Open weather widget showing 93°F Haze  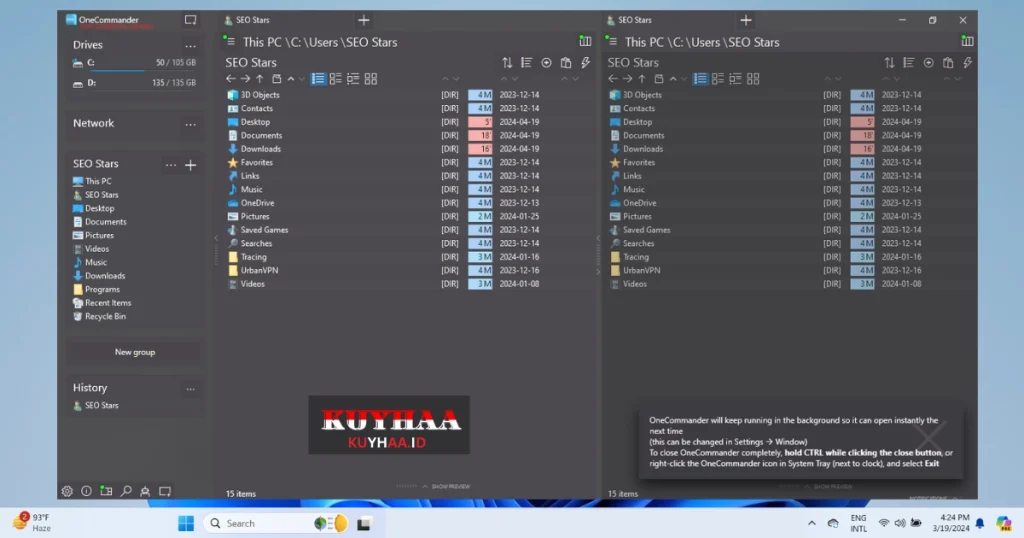[31, 522]
